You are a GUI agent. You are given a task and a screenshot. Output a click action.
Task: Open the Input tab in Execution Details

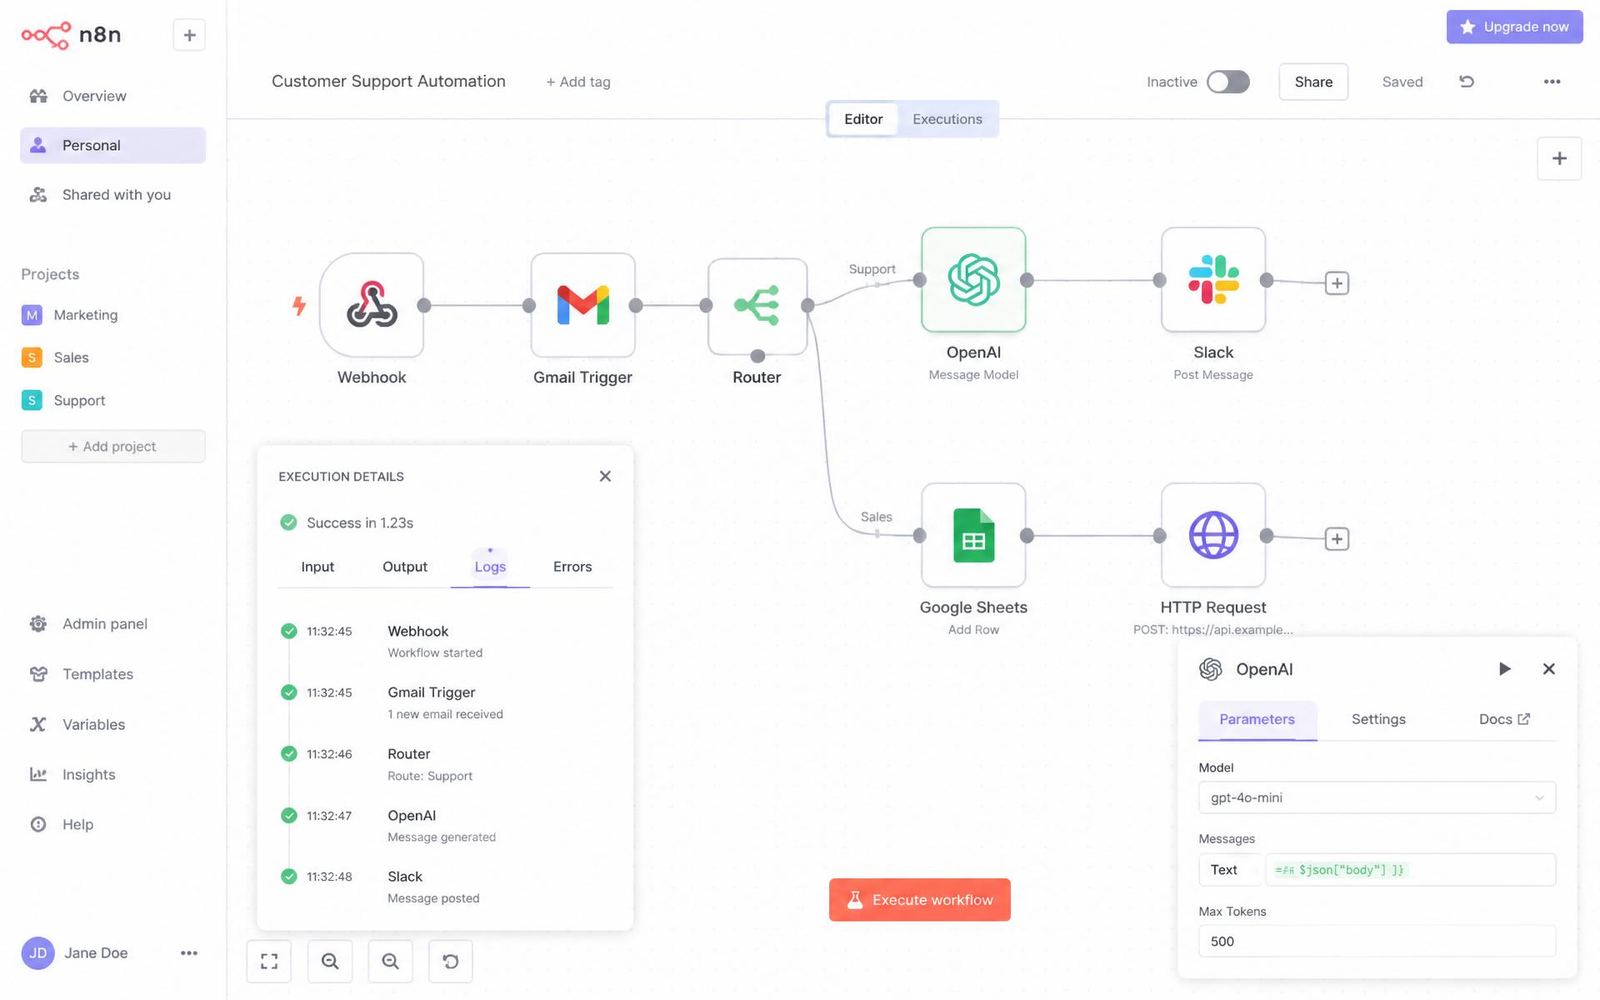click(x=318, y=567)
